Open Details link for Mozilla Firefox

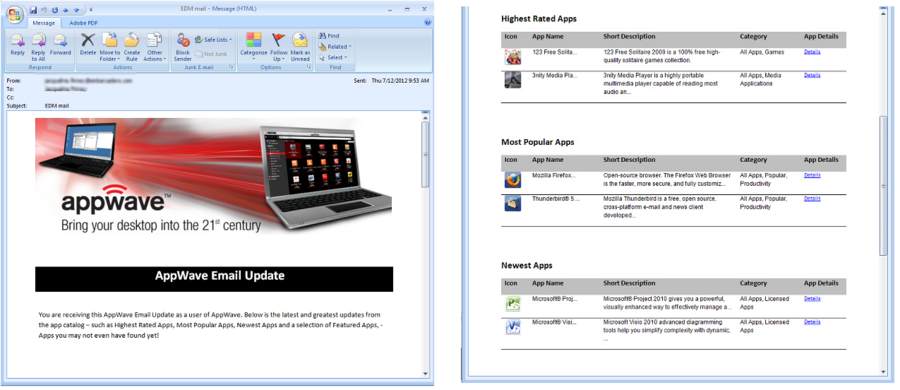pyautogui.click(x=812, y=175)
